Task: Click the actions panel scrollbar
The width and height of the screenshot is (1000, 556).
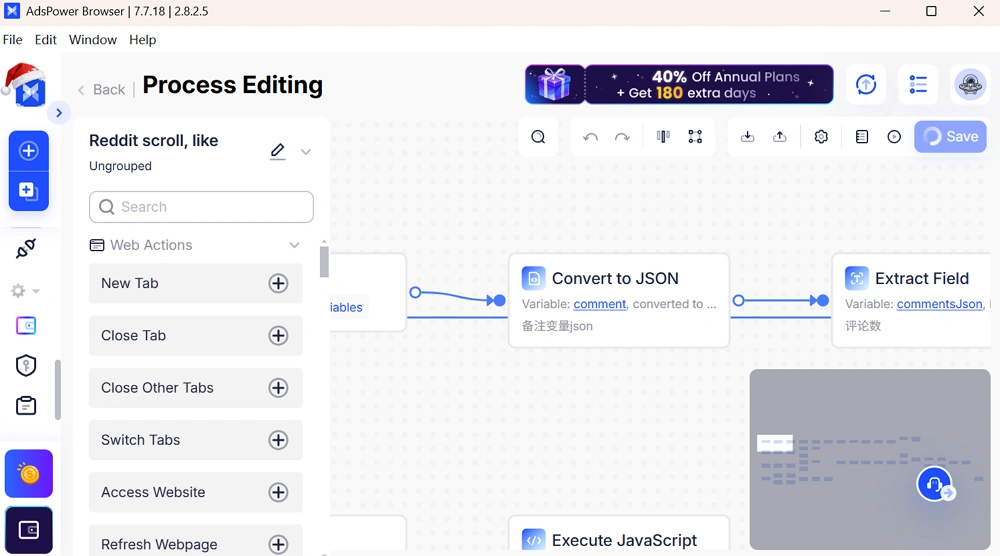Action: [x=324, y=261]
